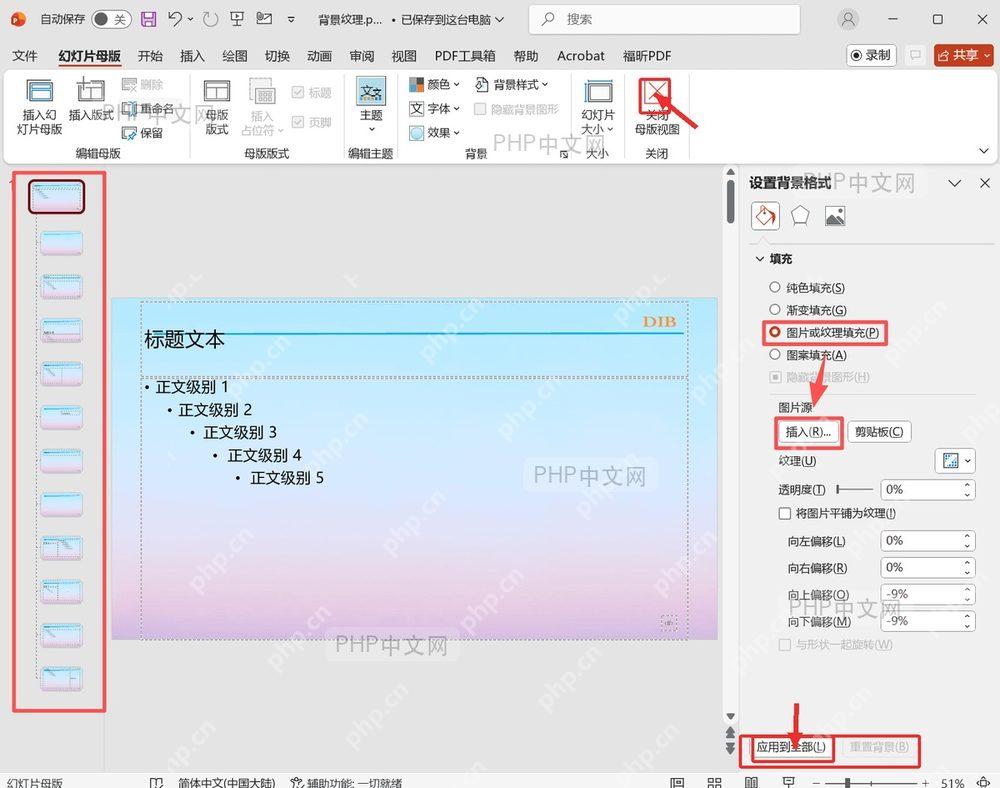Select Solid fill (纯色填充) radio
The width and height of the screenshot is (1000, 788).
point(775,288)
